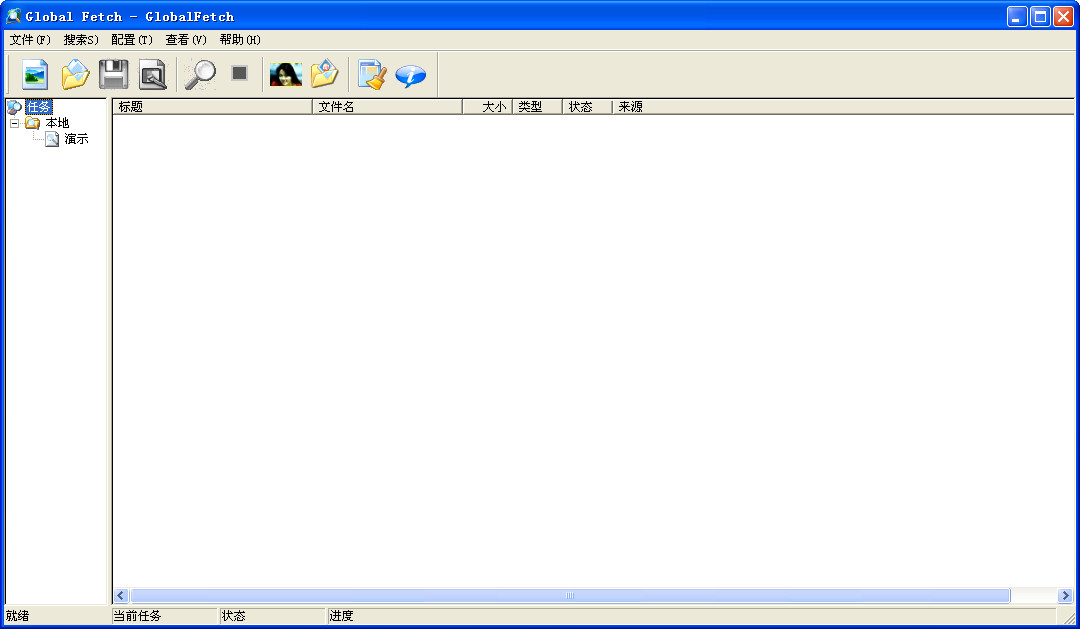
Task: Open the 帮助(H) menu
Action: [240, 40]
